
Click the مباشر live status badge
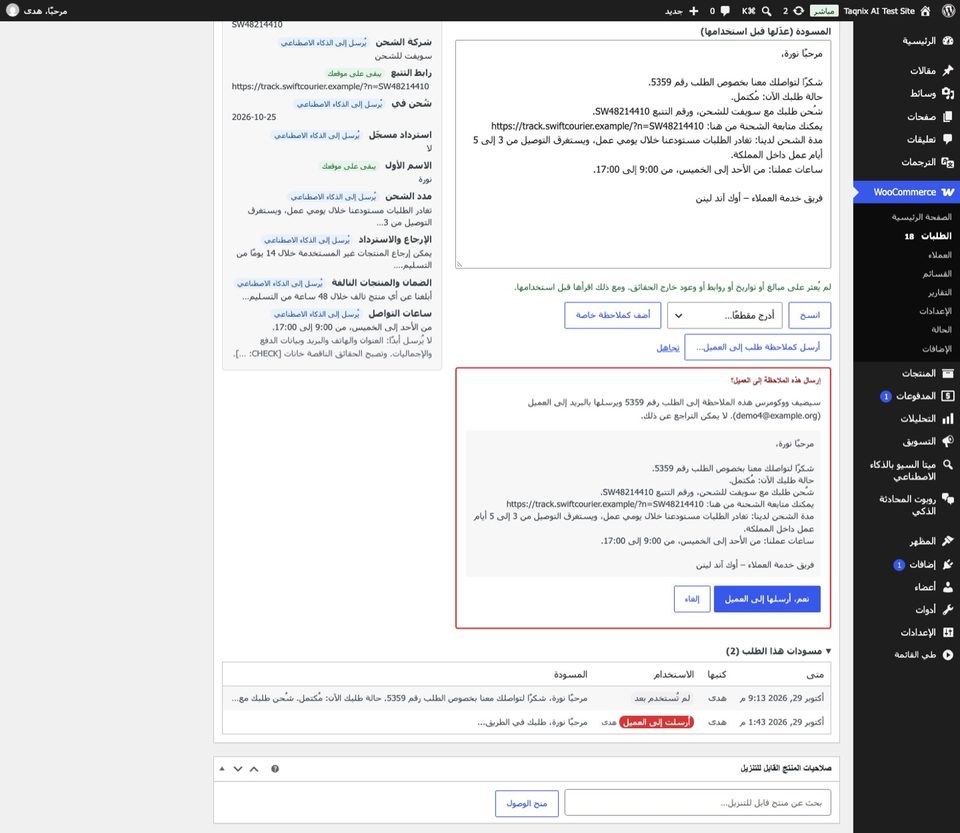pyautogui.click(x=824, y=10)
